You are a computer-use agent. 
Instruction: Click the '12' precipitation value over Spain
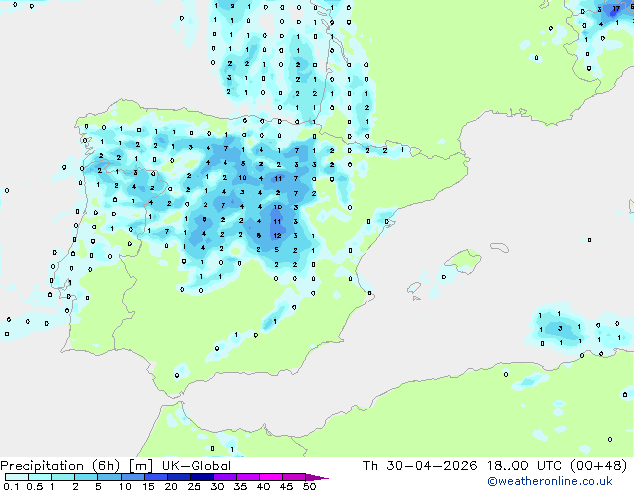[x=277, y=235]
